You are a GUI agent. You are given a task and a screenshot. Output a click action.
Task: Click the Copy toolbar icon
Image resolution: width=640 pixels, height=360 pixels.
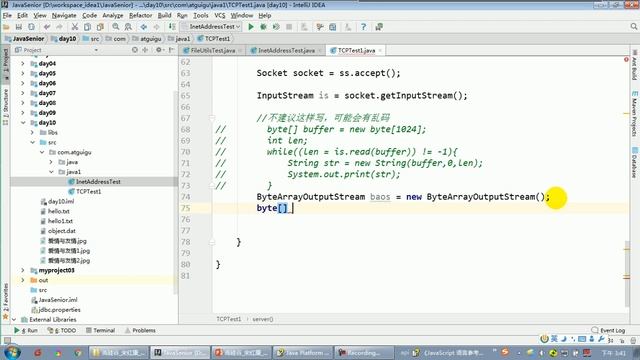(x=87, y=27)
